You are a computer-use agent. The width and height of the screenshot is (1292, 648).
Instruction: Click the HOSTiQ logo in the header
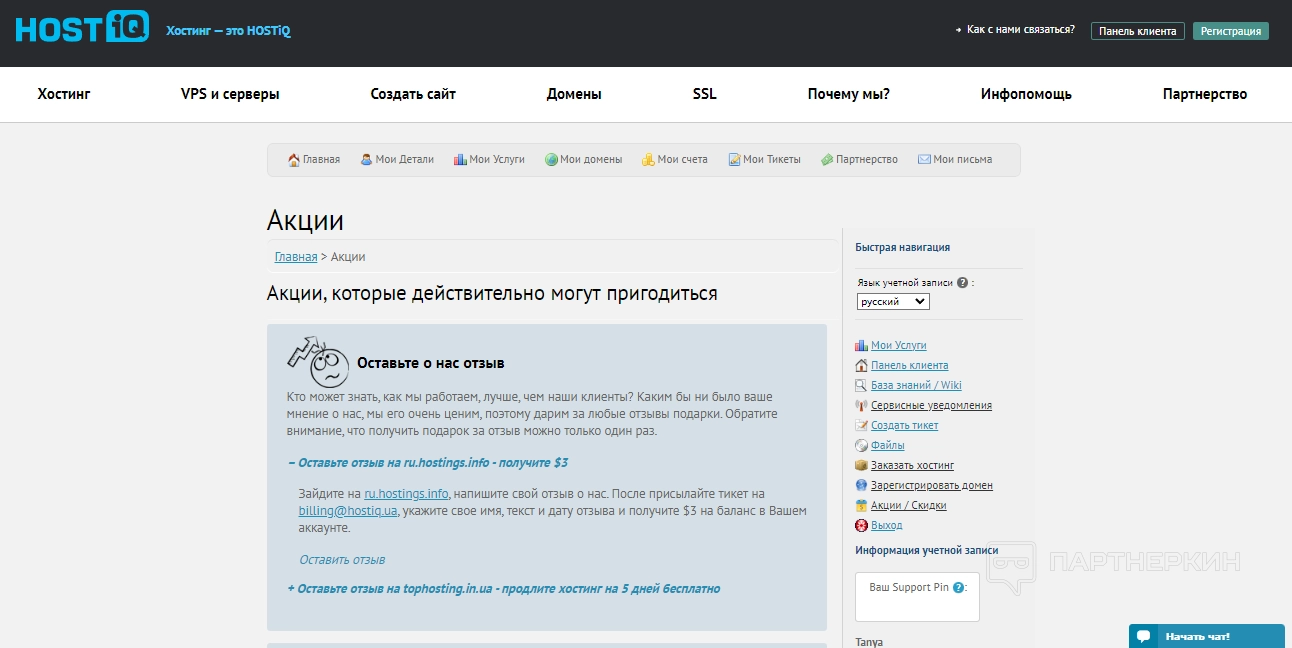tap(82, 27)
